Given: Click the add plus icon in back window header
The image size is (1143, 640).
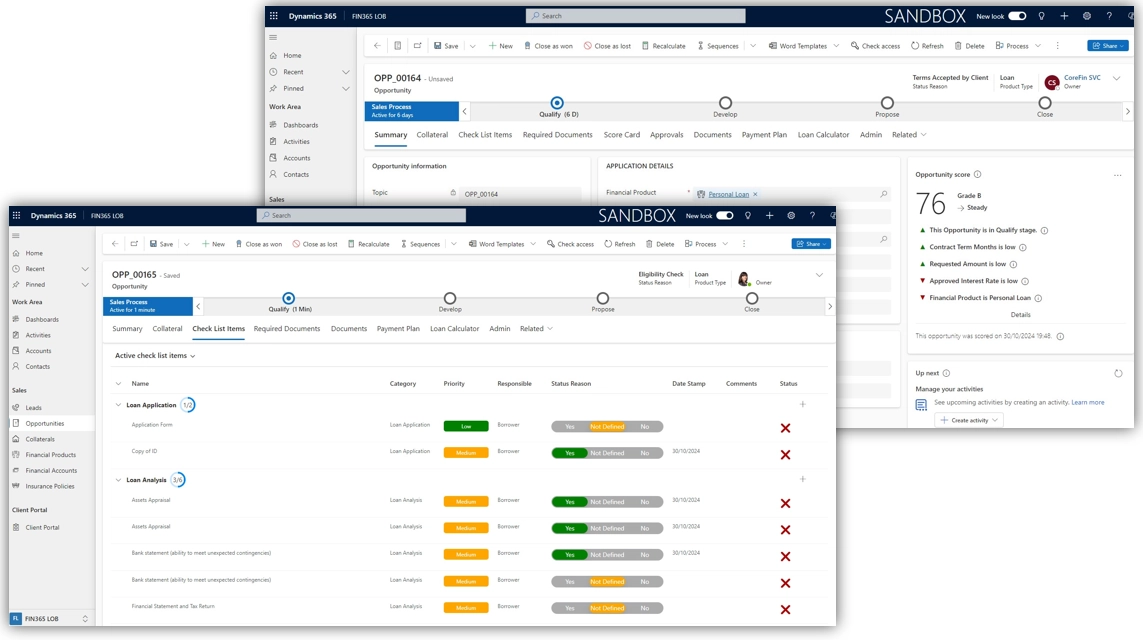Looking at the screenshot, I should point(1064,16).
